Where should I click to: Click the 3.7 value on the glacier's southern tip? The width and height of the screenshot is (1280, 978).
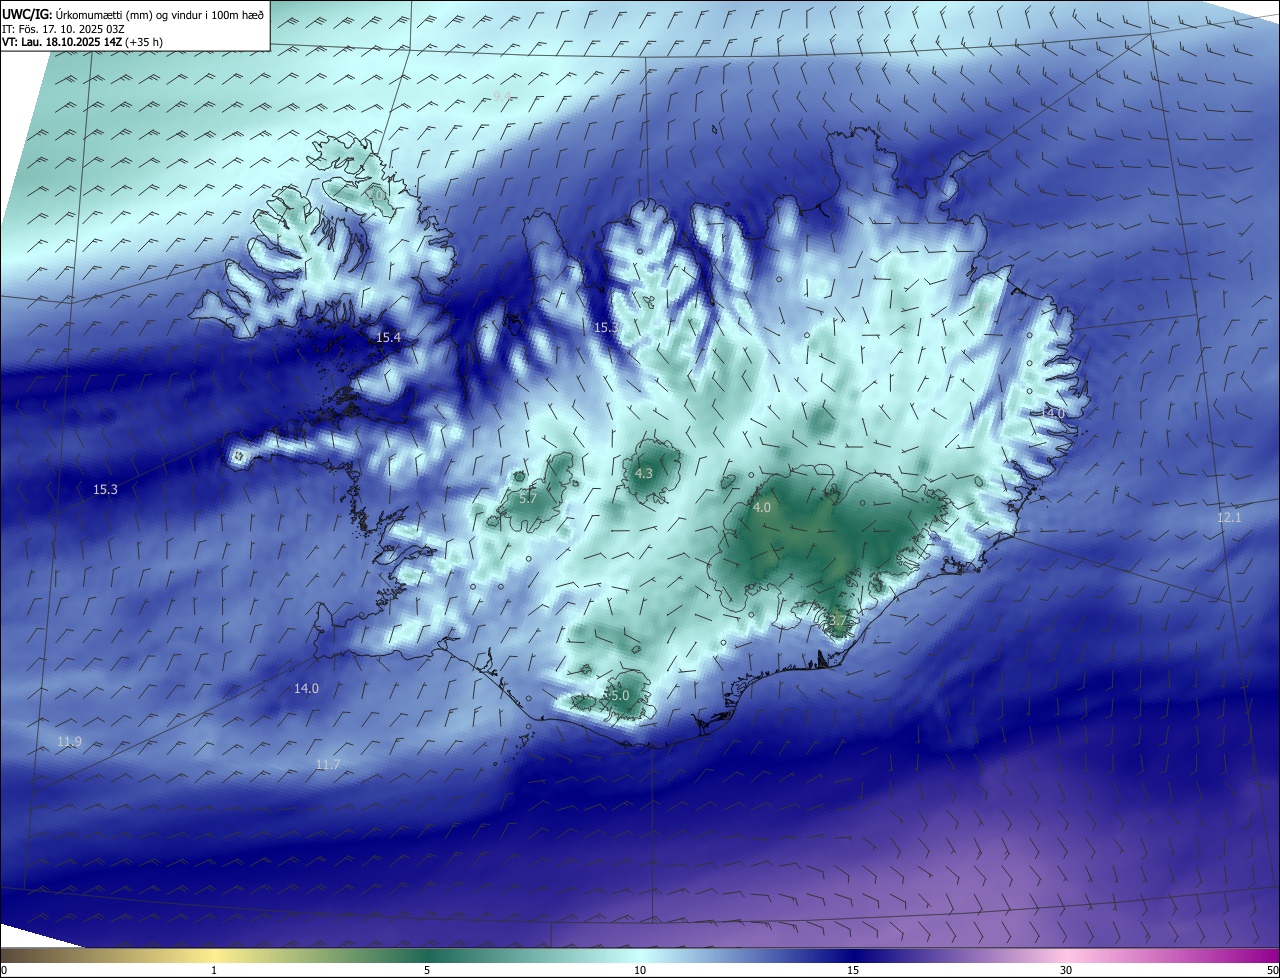pyautogui.click(x=838, y=621)
